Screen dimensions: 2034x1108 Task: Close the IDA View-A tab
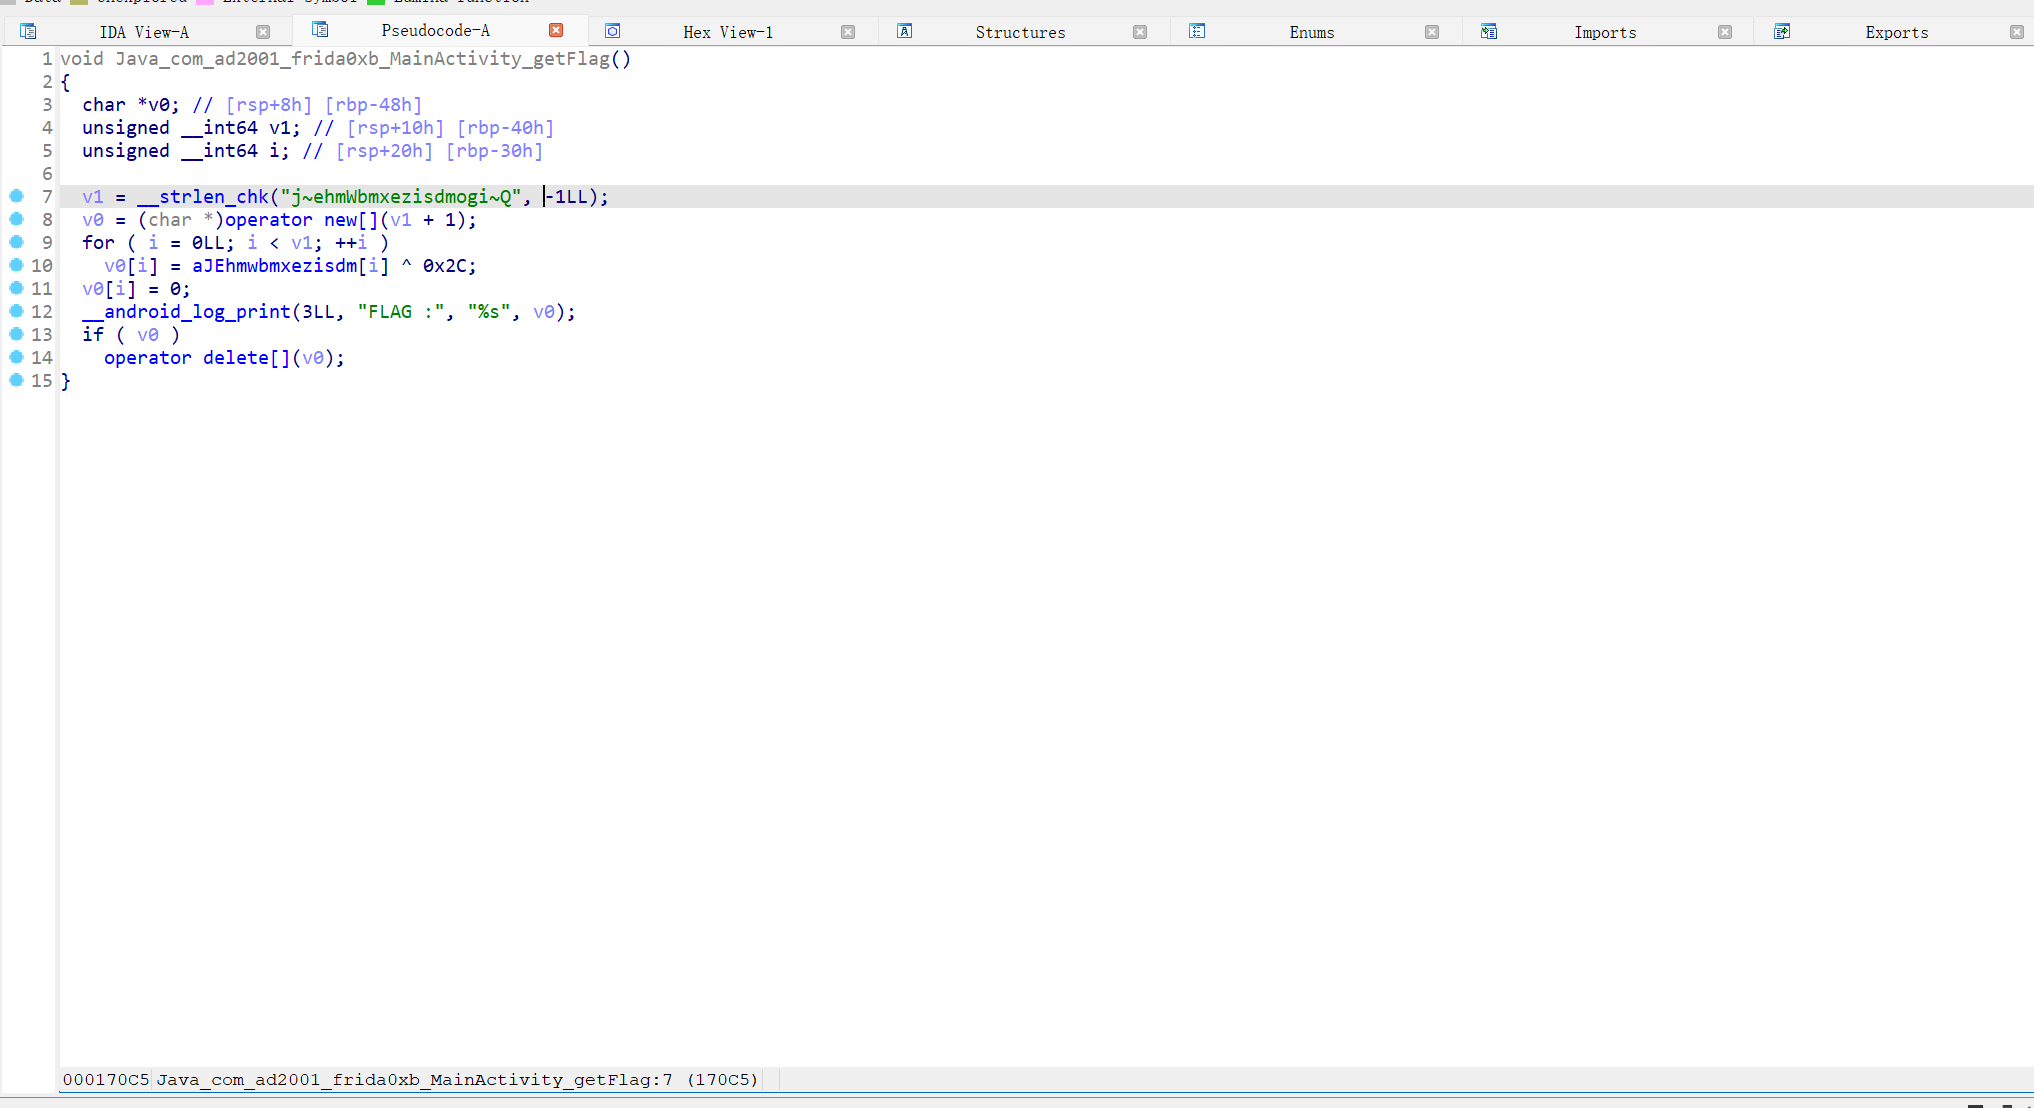tap(263, 32)
